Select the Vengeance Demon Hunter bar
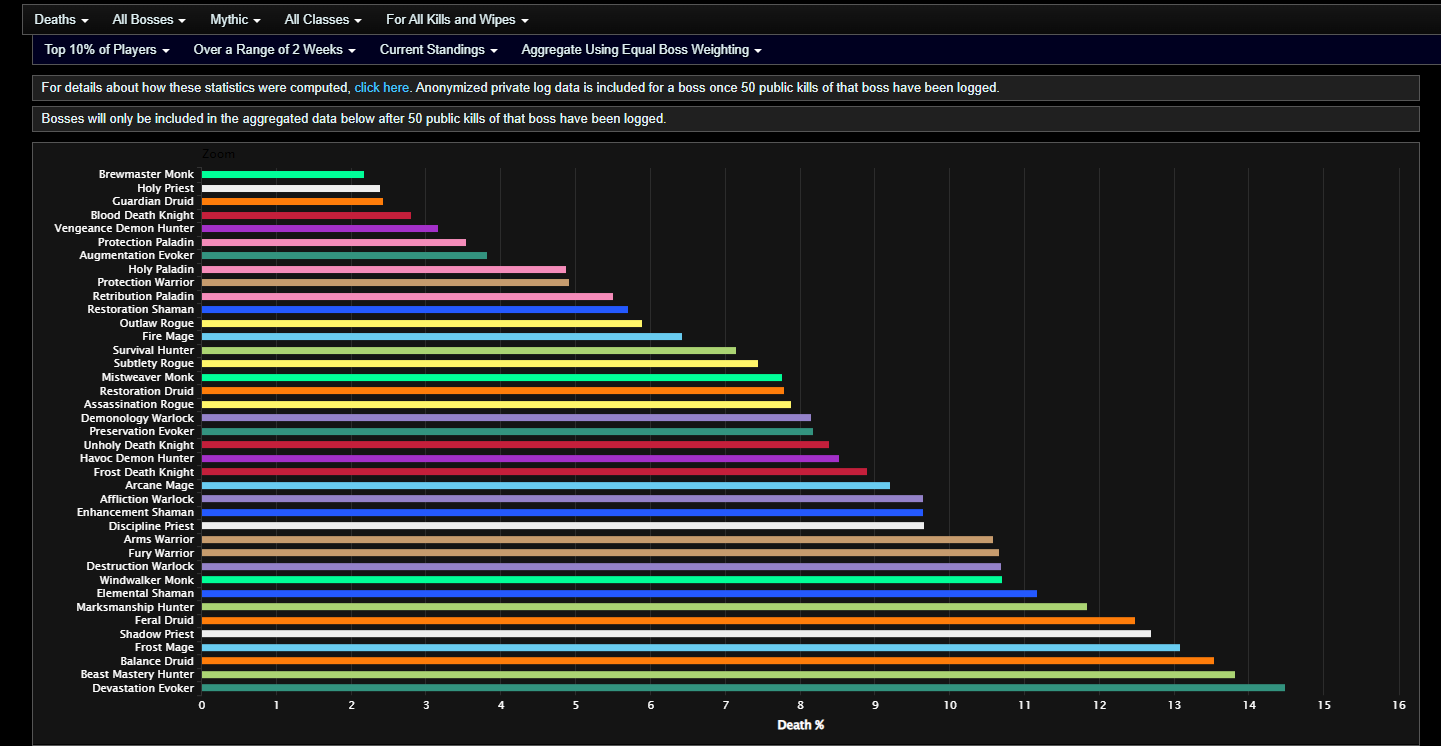1441x746 pixels. pyautogui.click(x=320, y=229)
